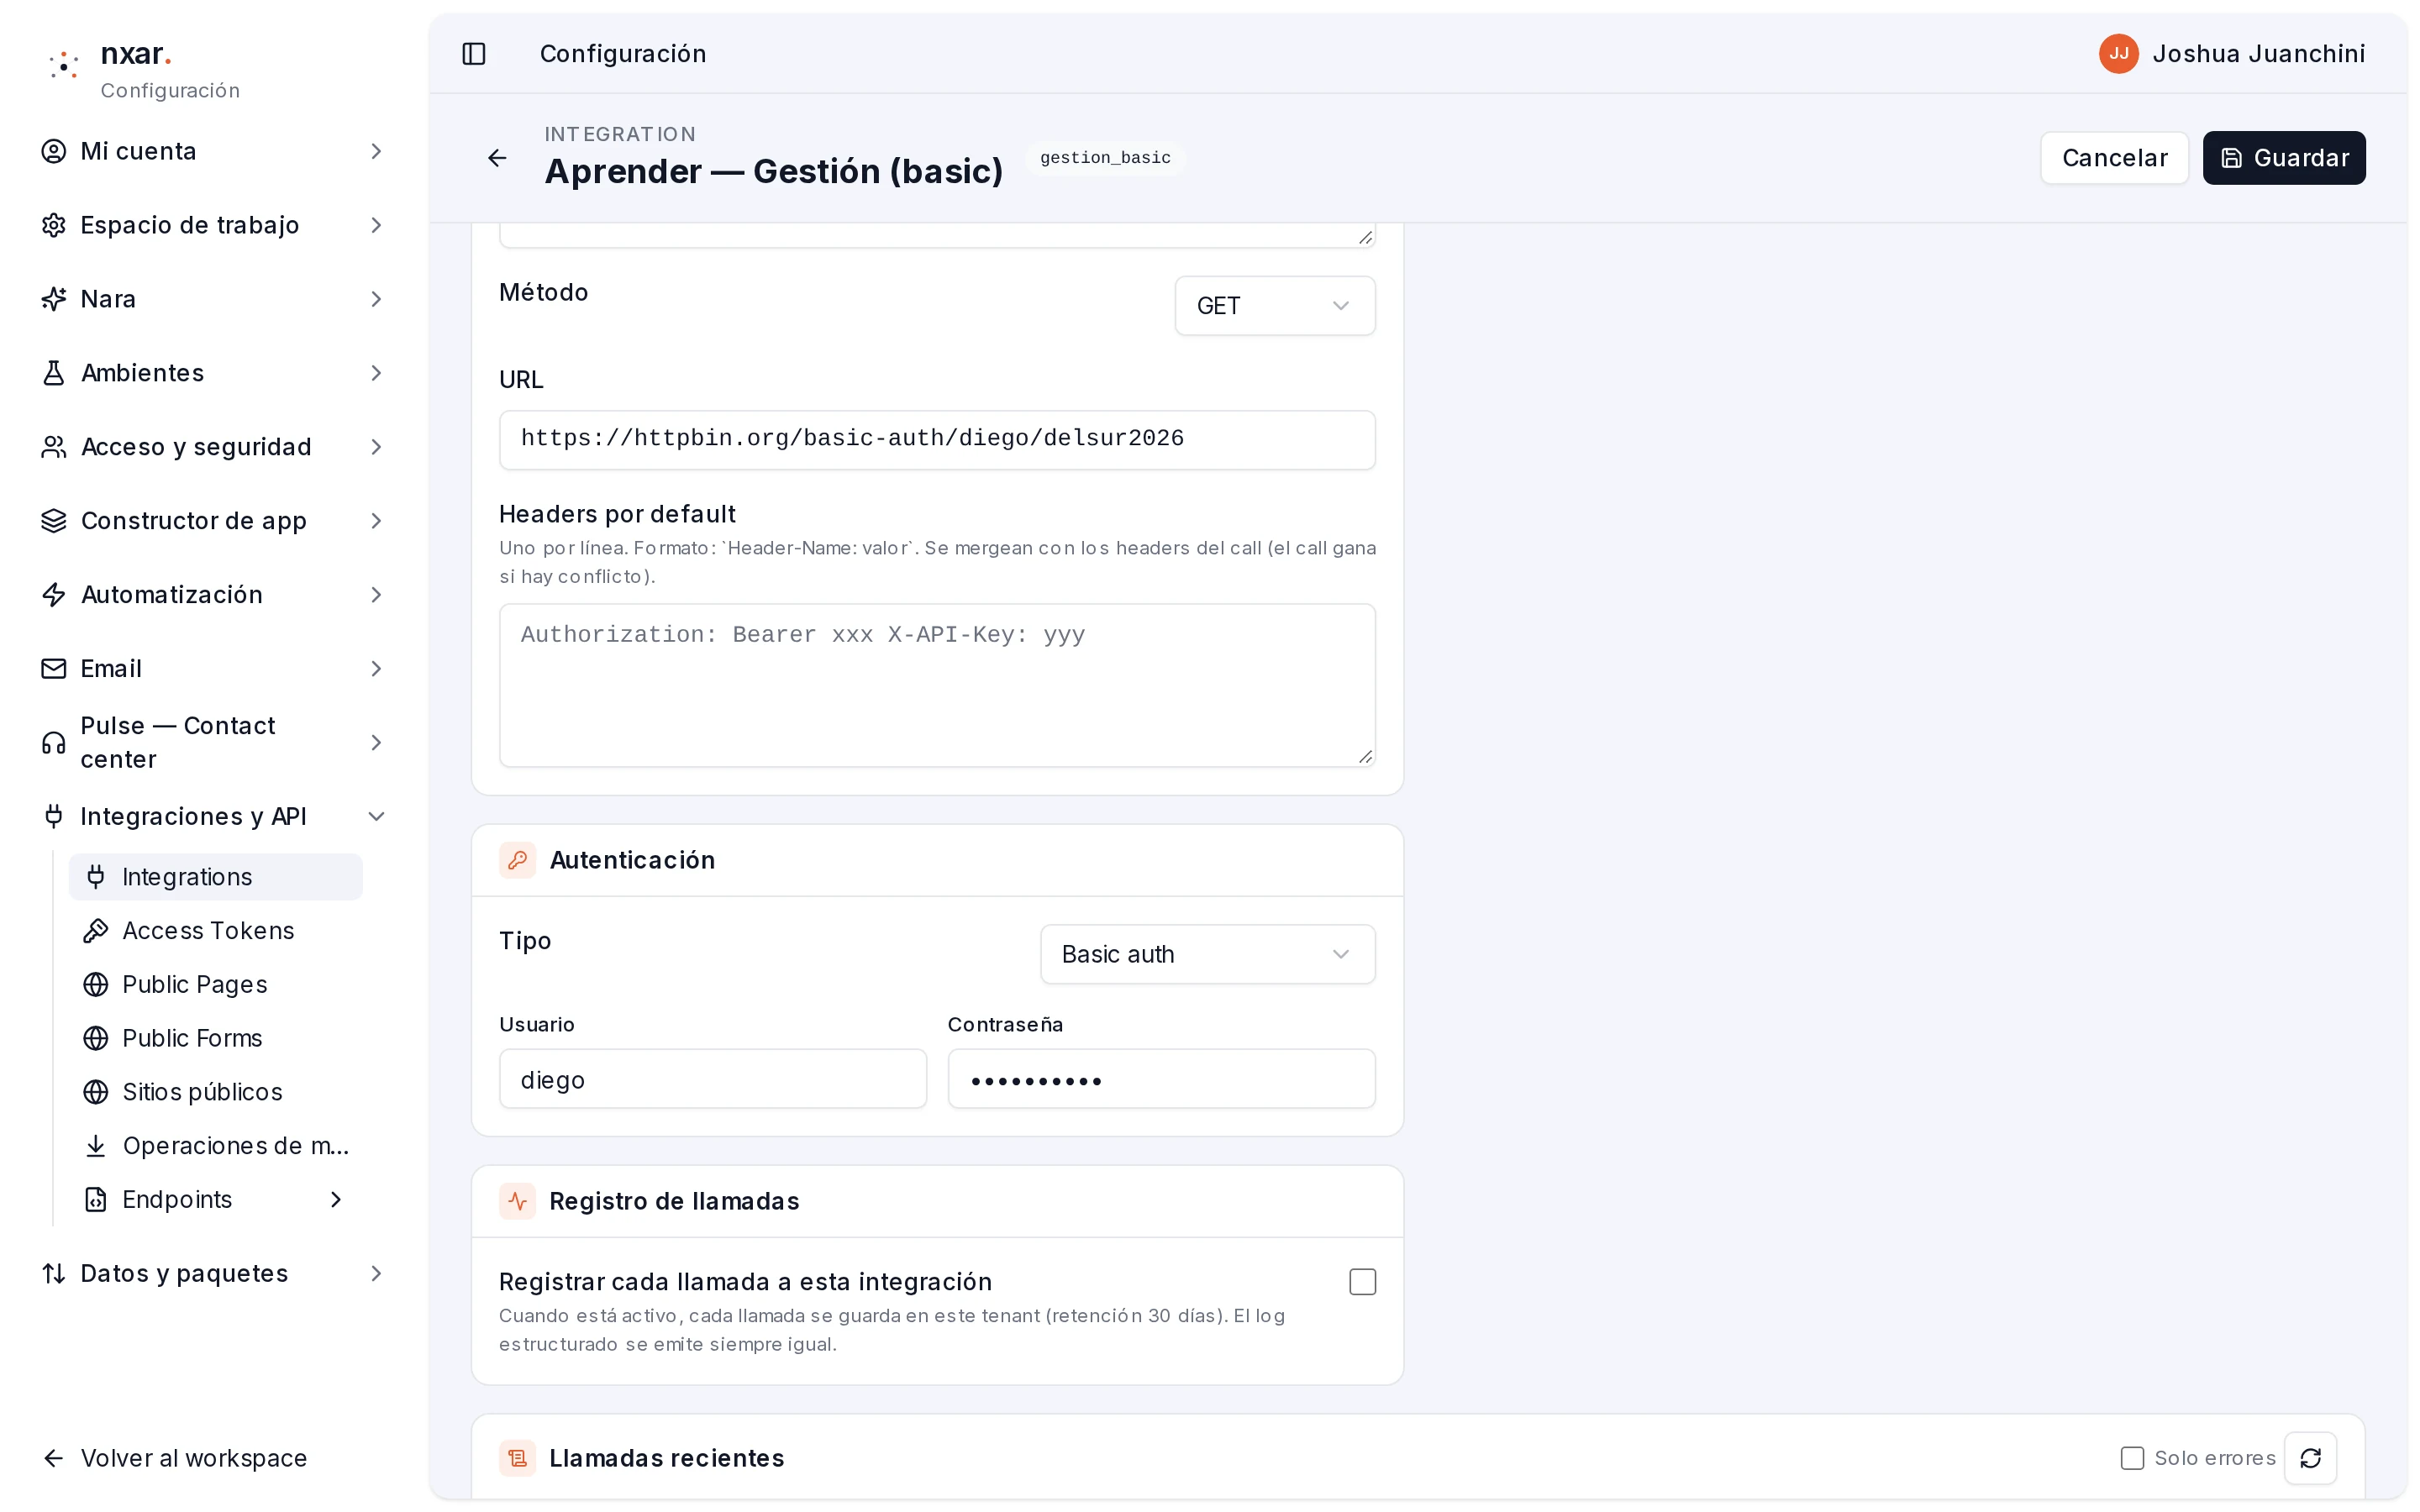Click the Llamadas recientes log icon
2420x1512 pixels.
(517, 1458)
